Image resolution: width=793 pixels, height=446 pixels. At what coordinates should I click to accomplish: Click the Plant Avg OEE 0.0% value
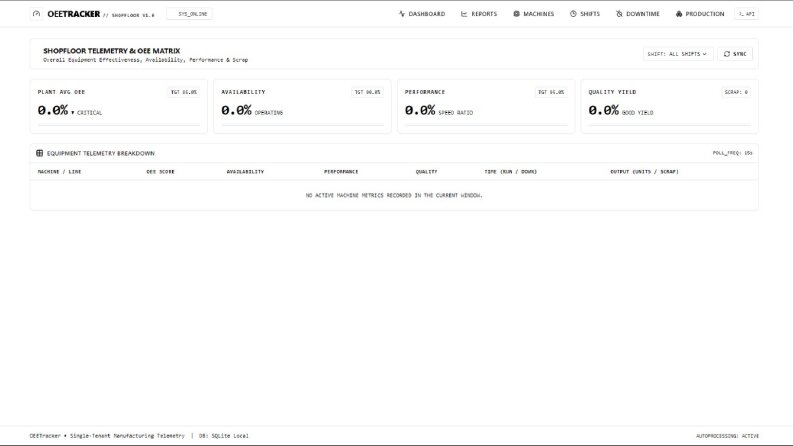(x=53, y=110)
